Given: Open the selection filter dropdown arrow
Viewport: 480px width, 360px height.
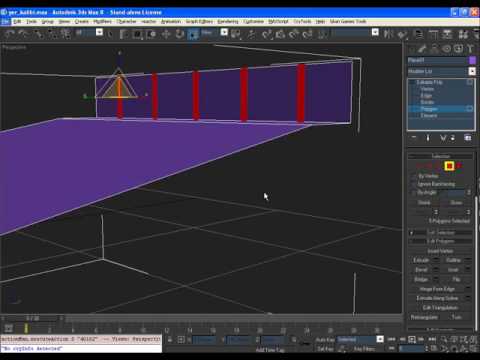Looking at the screenshot, I should point(99,32).
